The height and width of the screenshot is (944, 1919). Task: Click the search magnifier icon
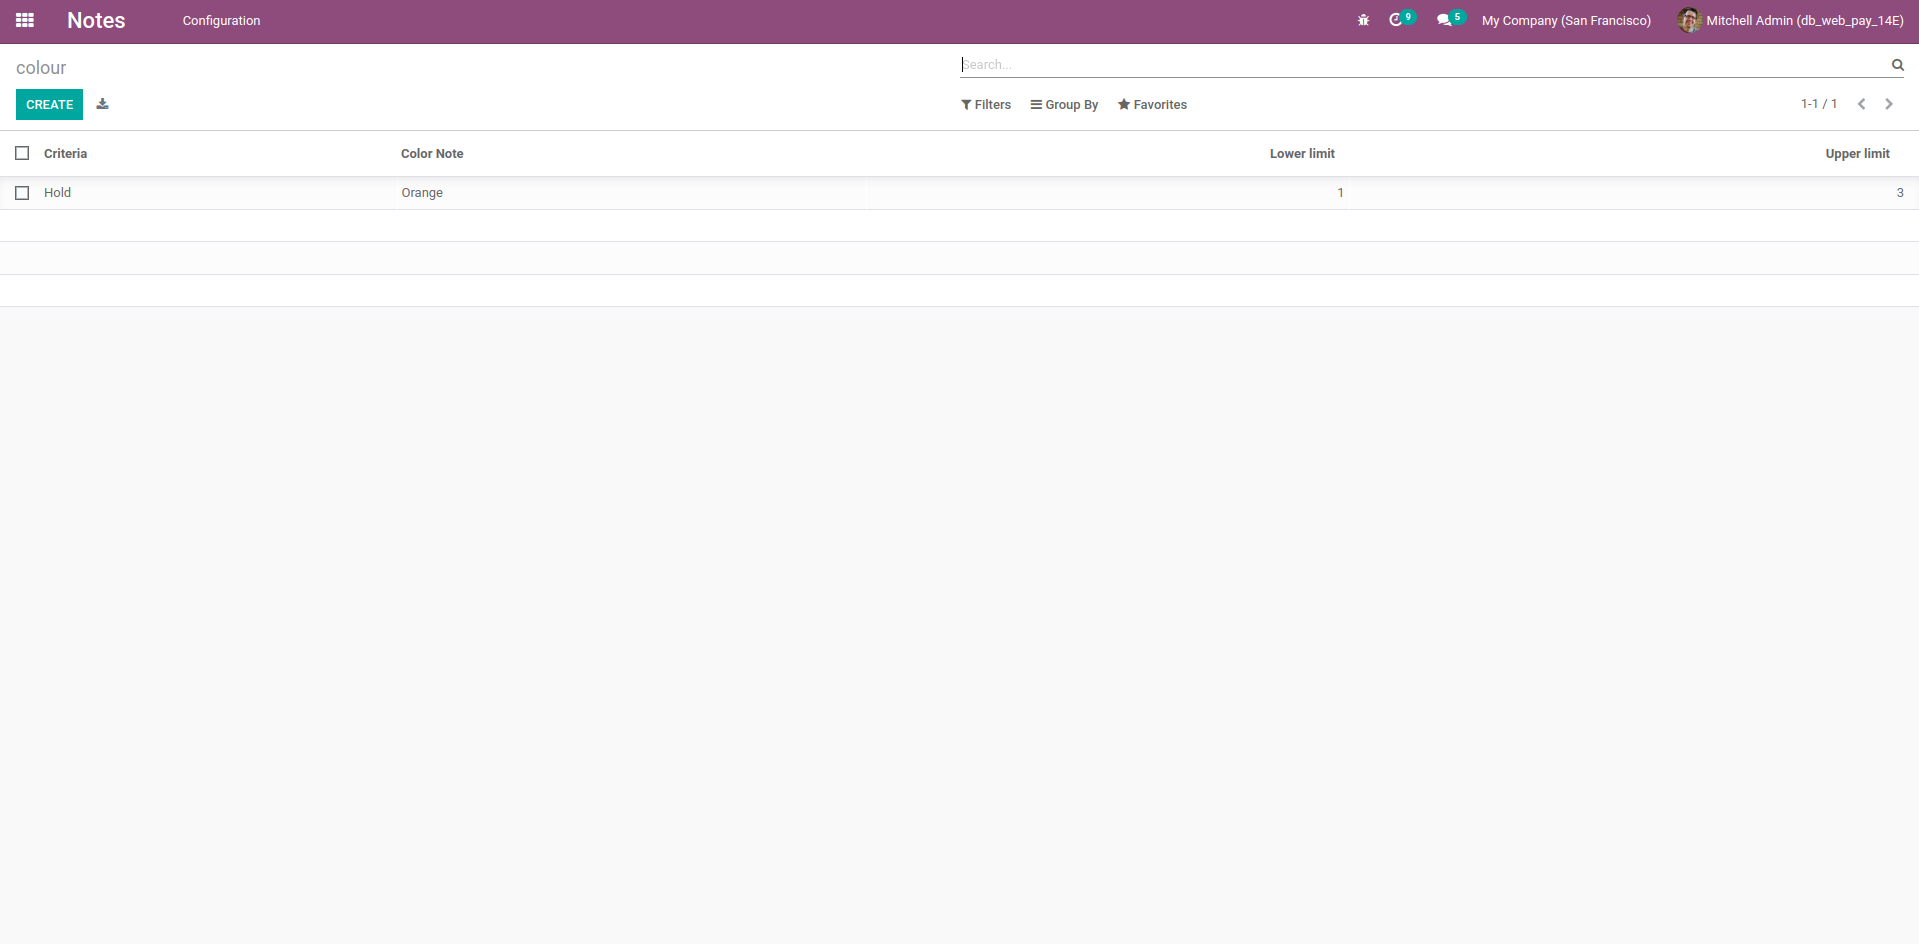tap(1897, 65)
